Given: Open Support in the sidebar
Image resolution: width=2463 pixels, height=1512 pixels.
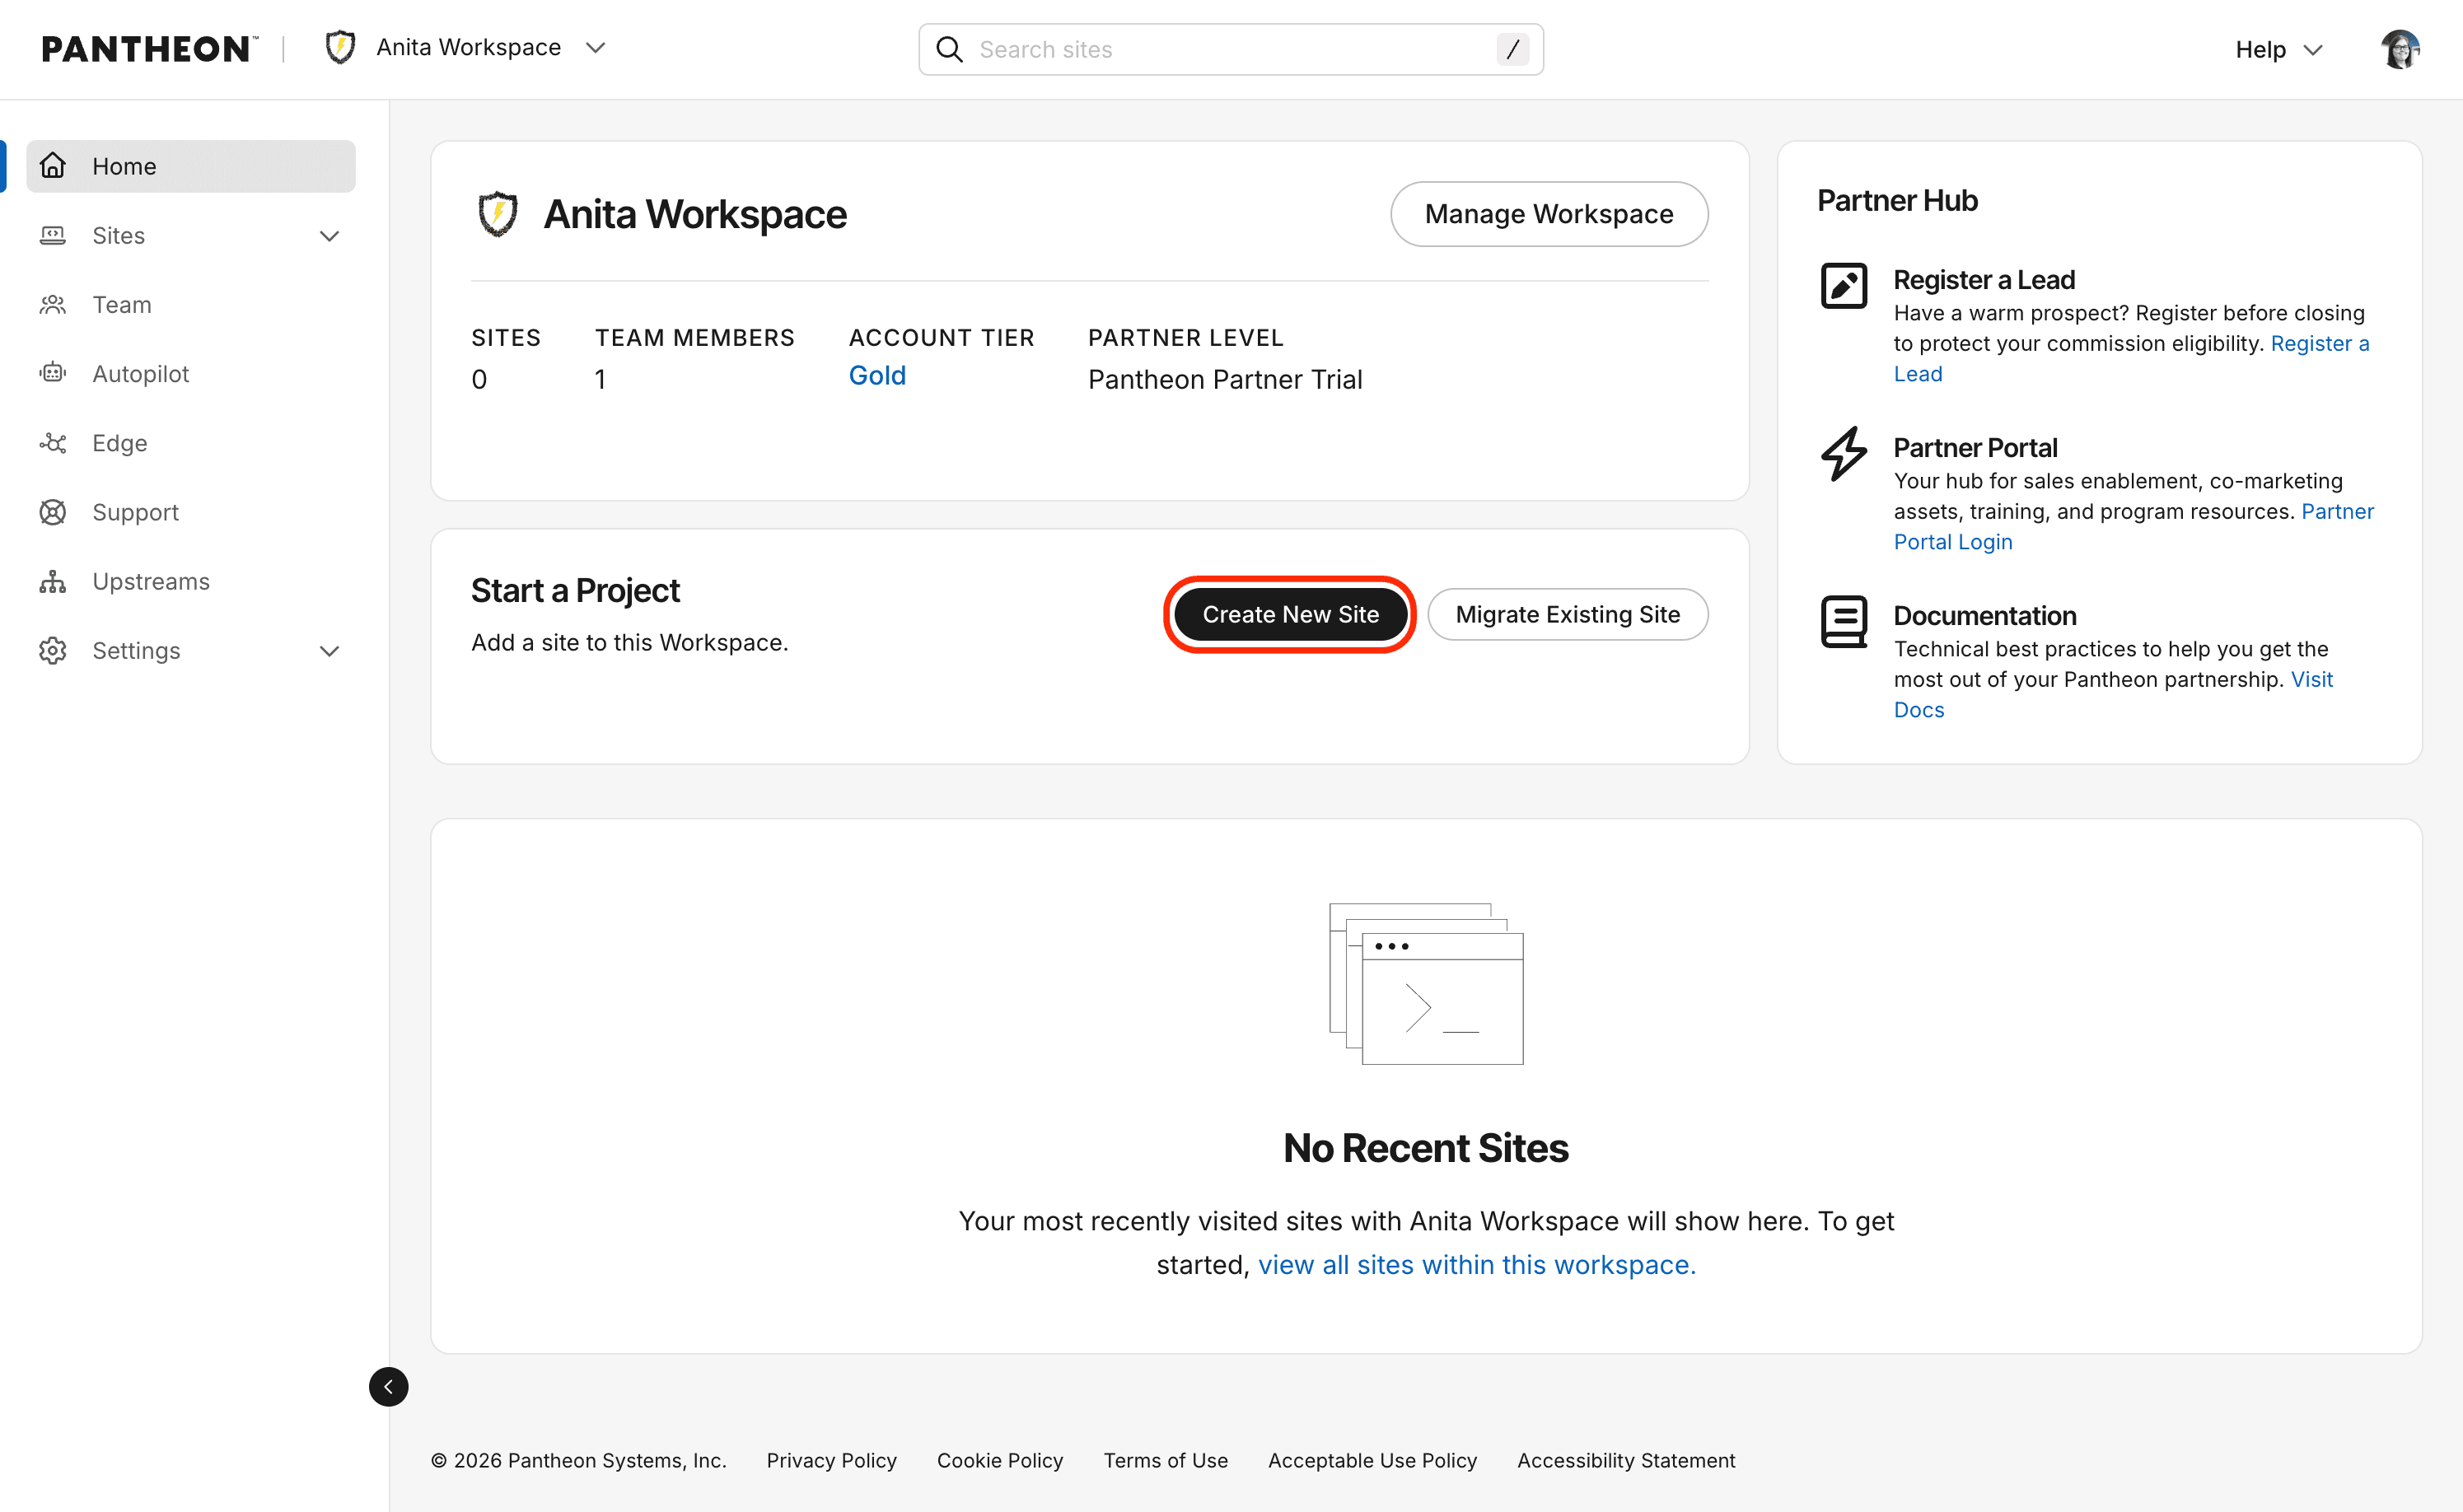Looking at the screenshot, I should (190, 512).
